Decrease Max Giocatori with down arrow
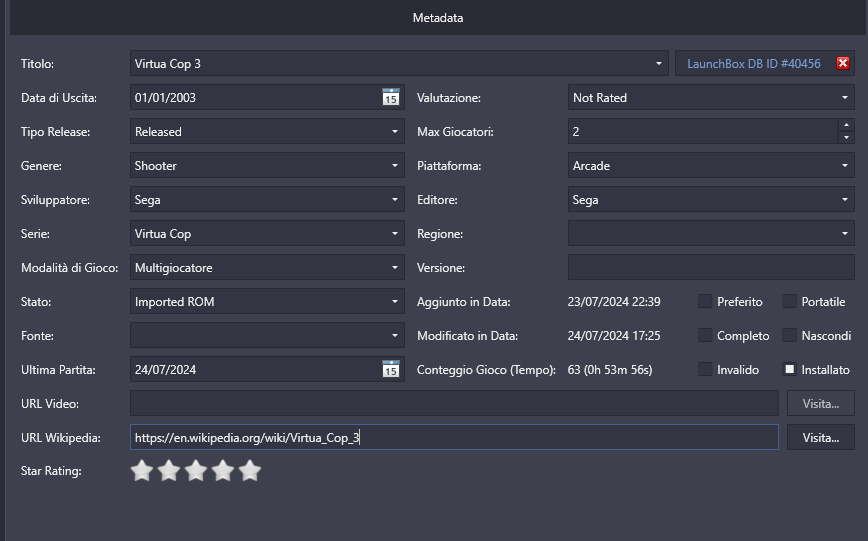This screenshot has height=541, width=868. coord(846,137)
